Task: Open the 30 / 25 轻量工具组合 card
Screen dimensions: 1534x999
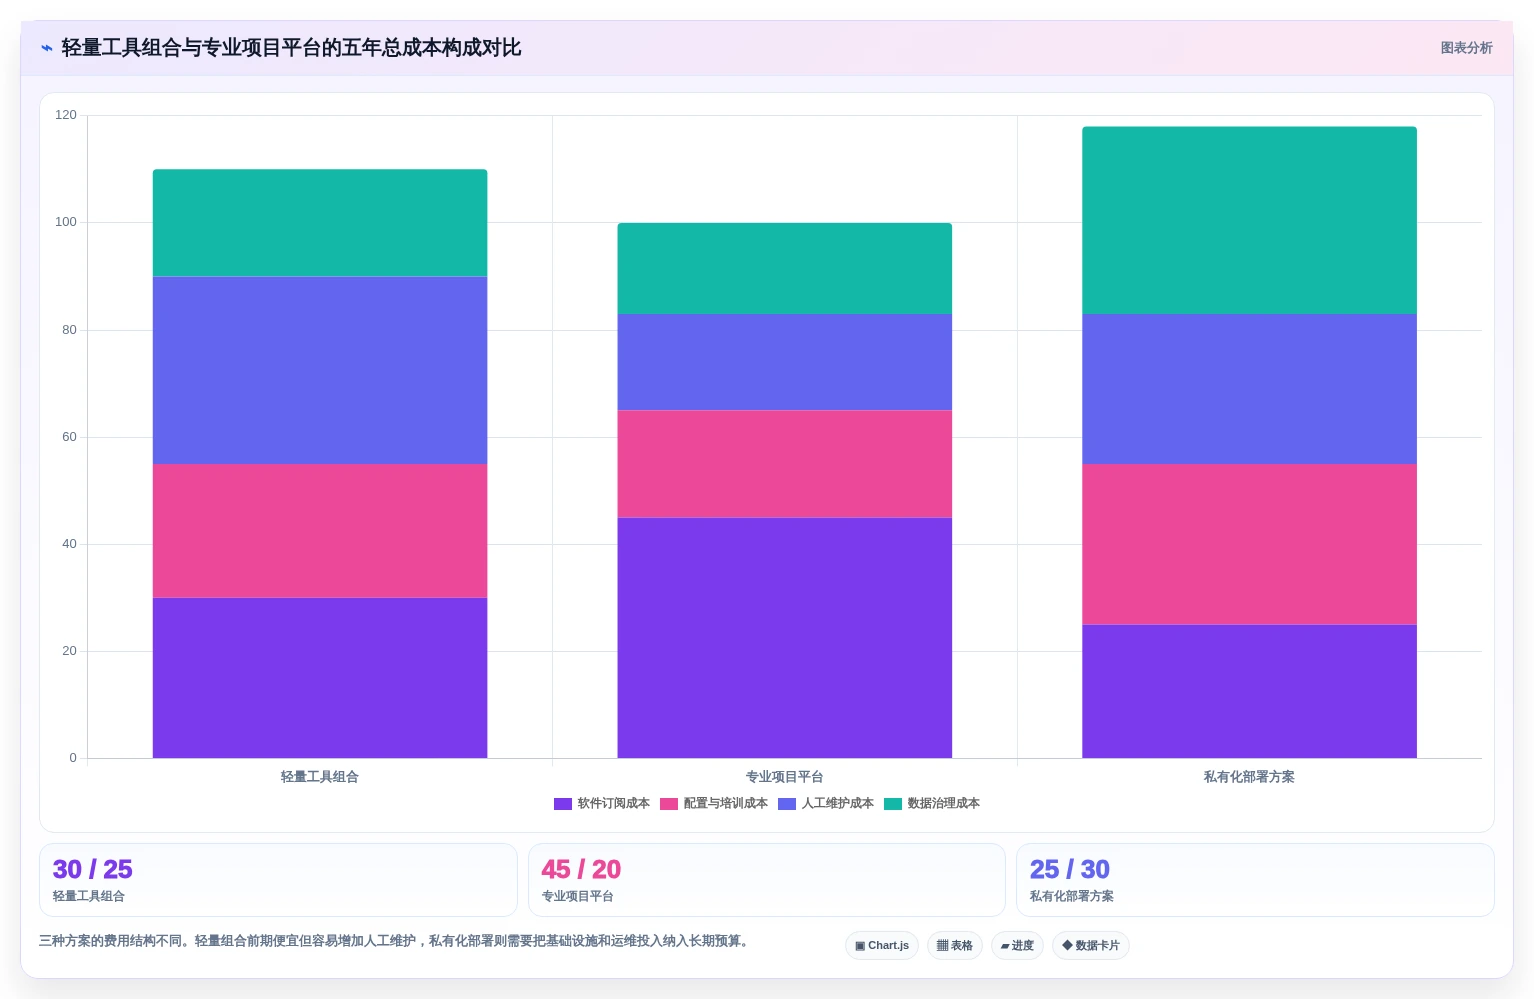Action: click(278, 880)
